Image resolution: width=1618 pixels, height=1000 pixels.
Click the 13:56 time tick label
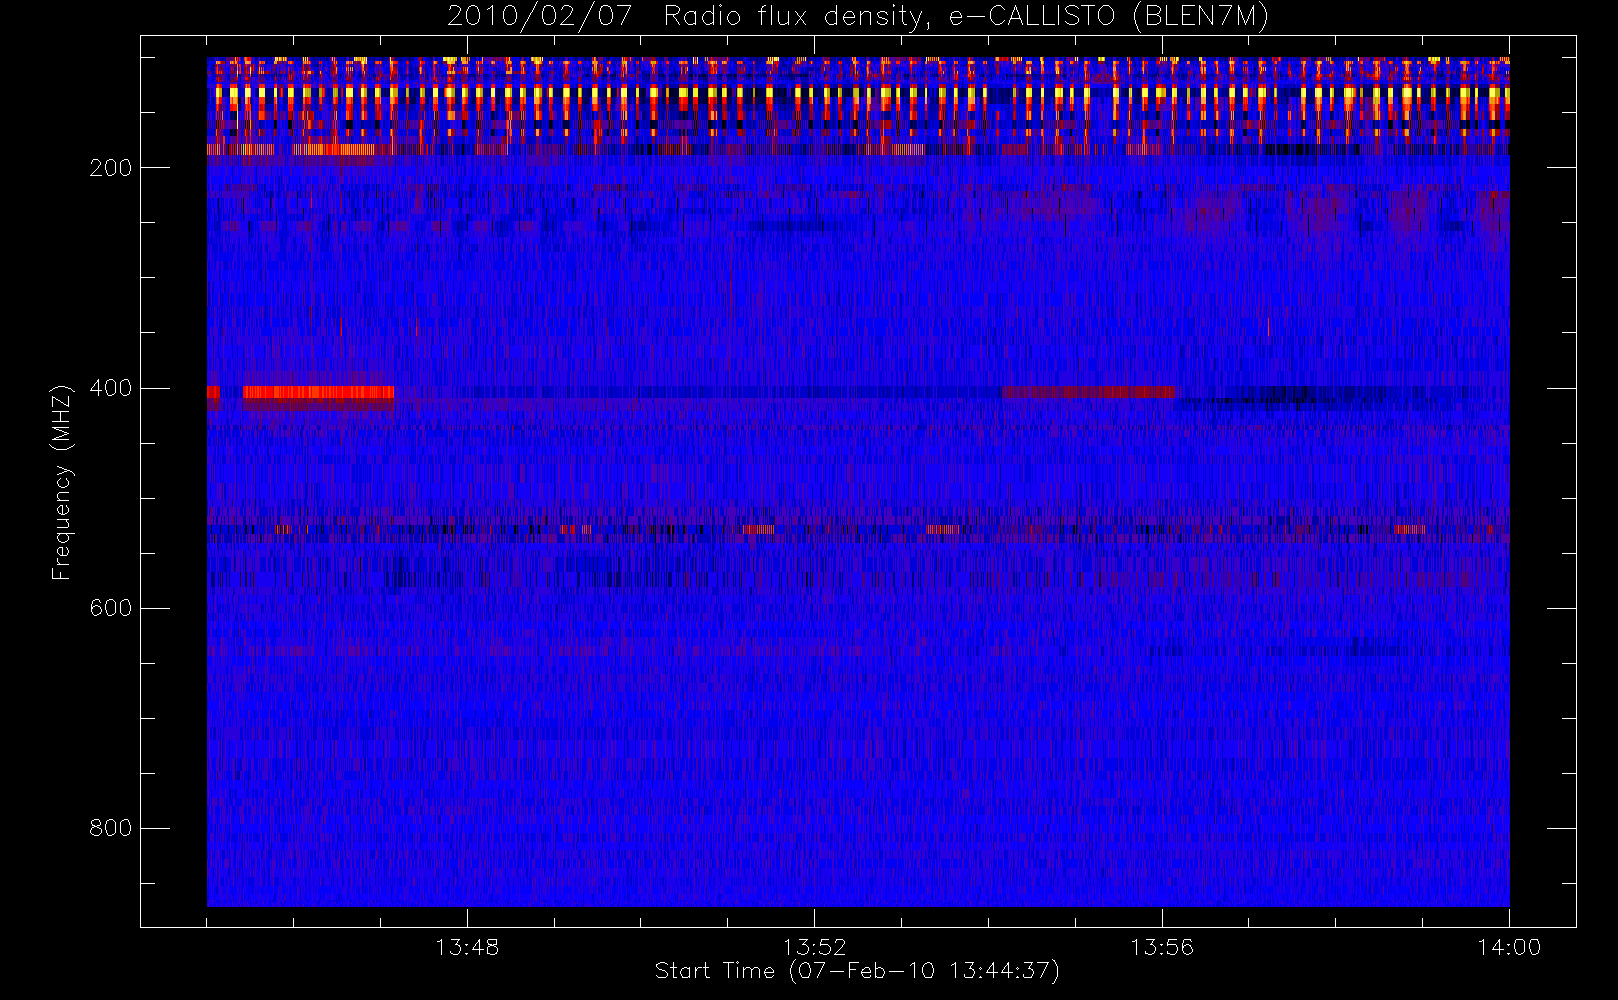point(1162,947)
